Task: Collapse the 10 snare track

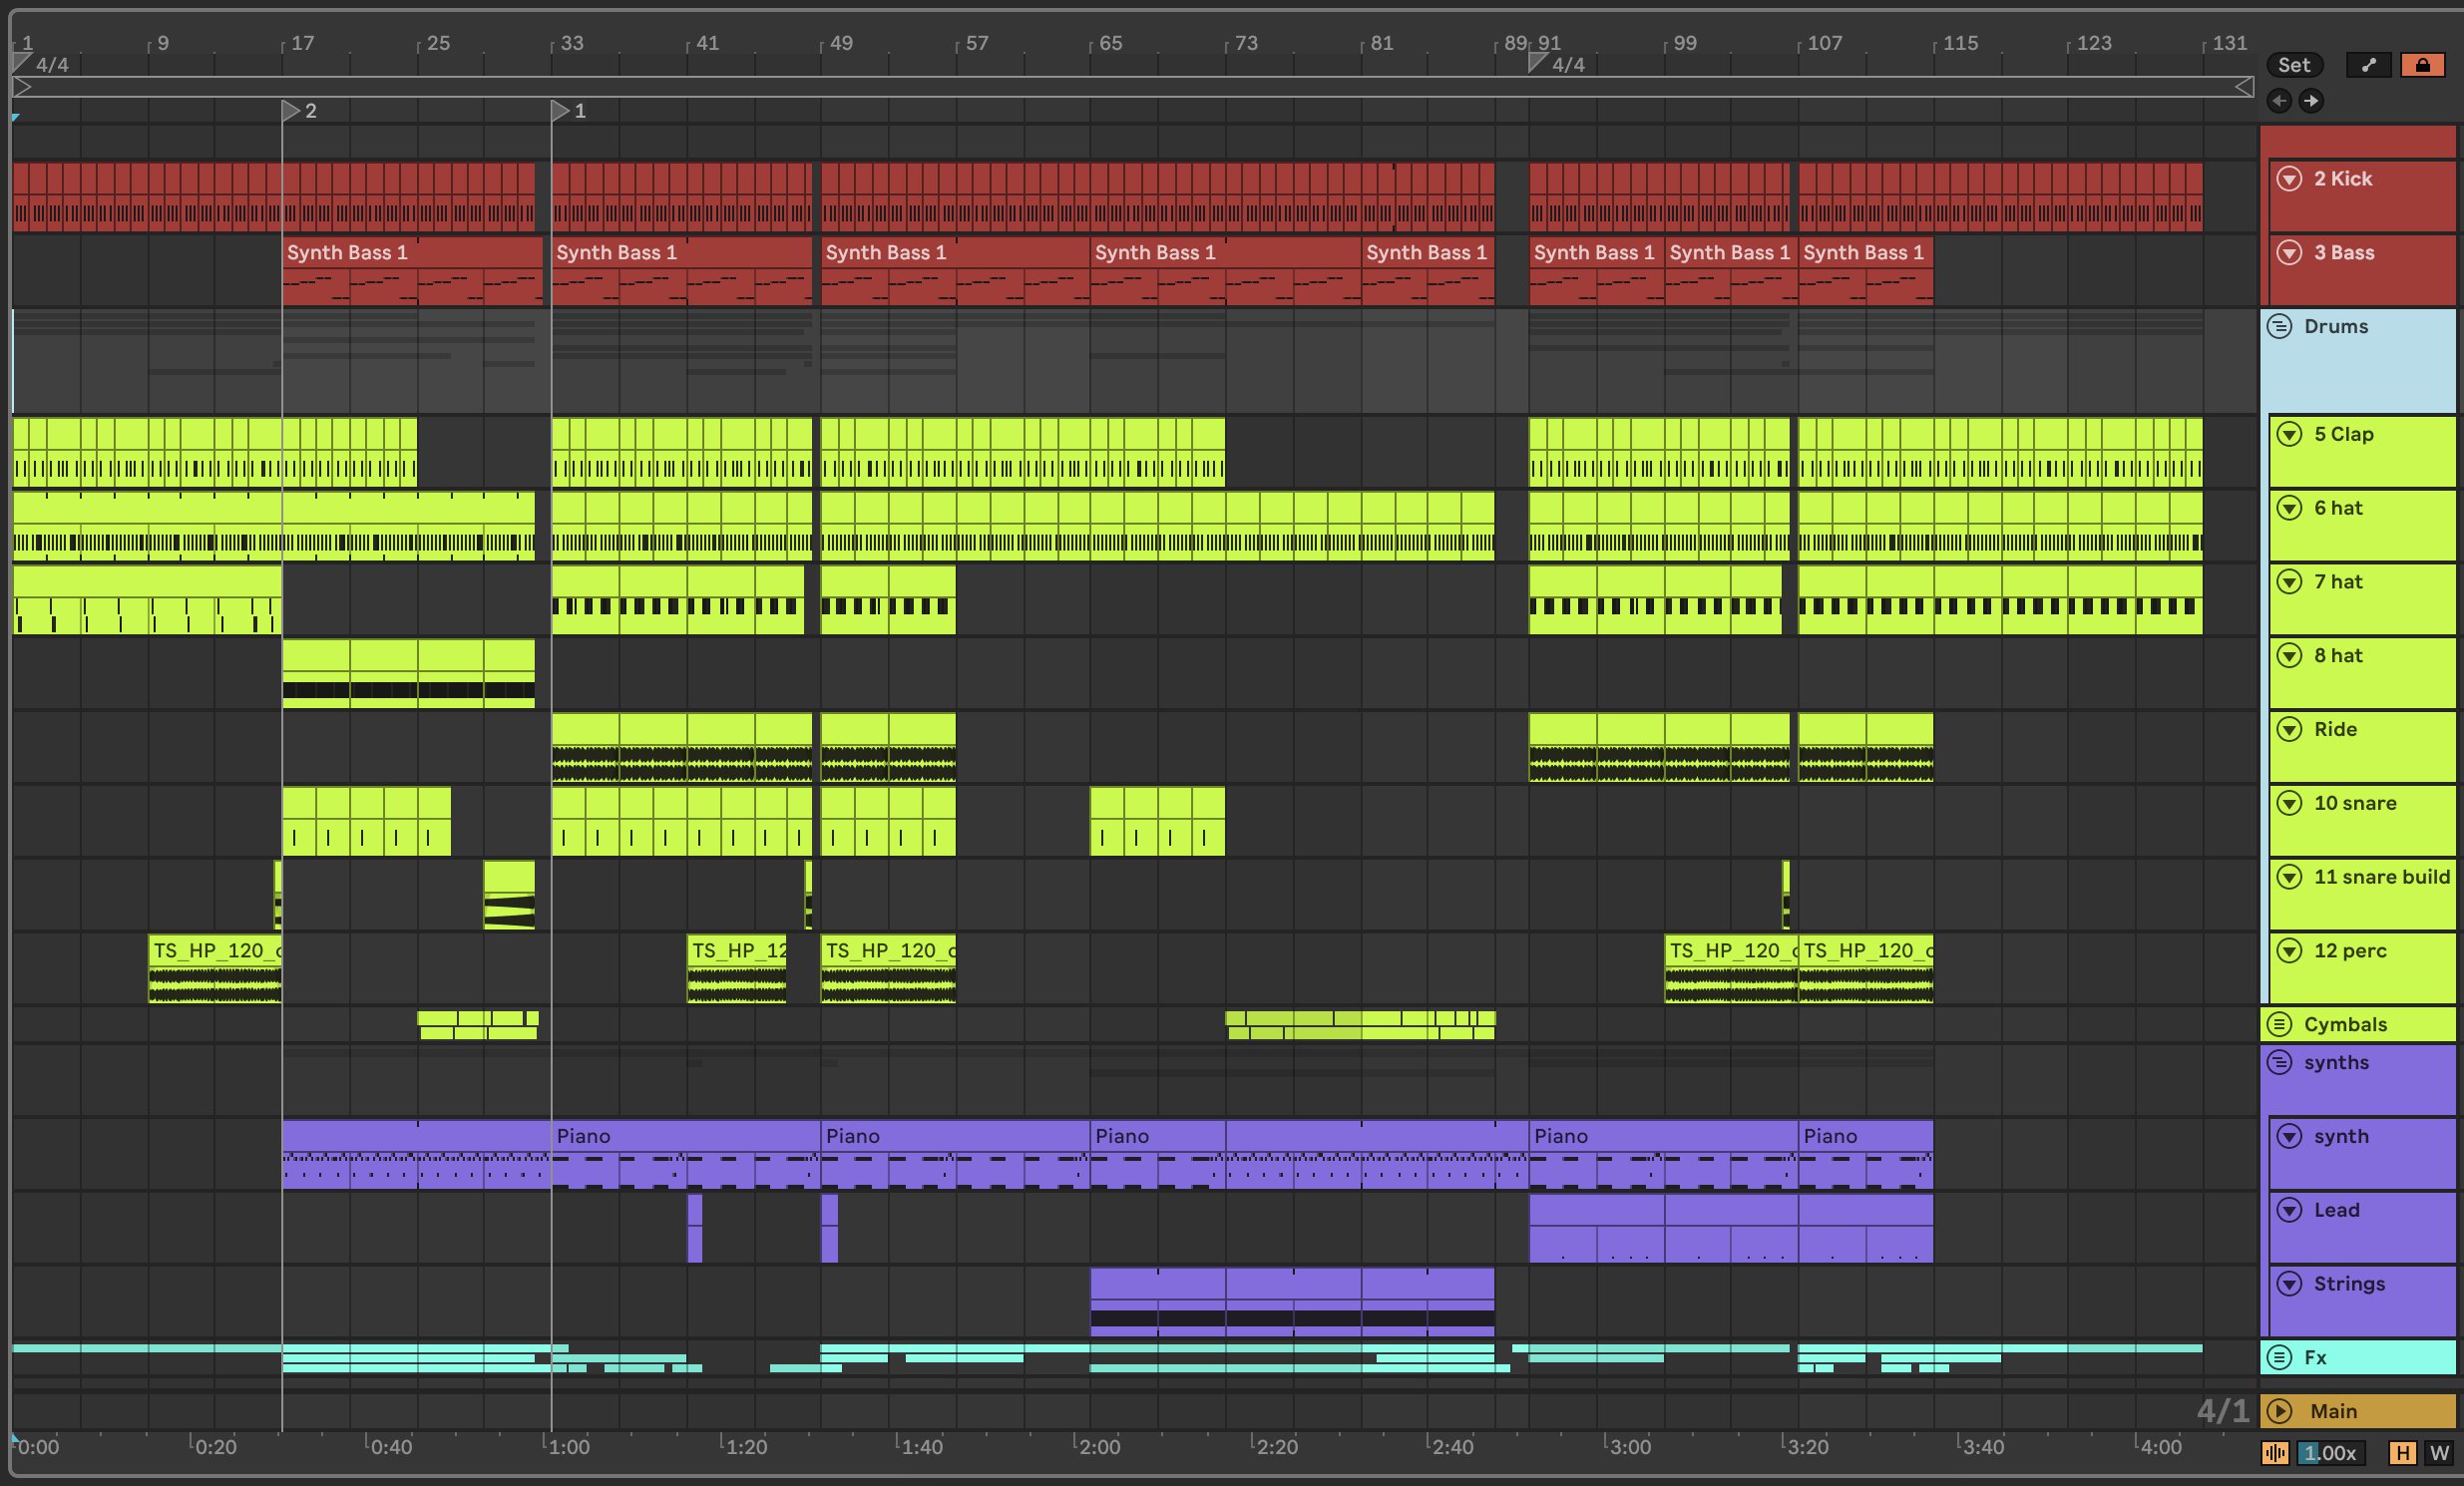Action: coord(2289,803)
